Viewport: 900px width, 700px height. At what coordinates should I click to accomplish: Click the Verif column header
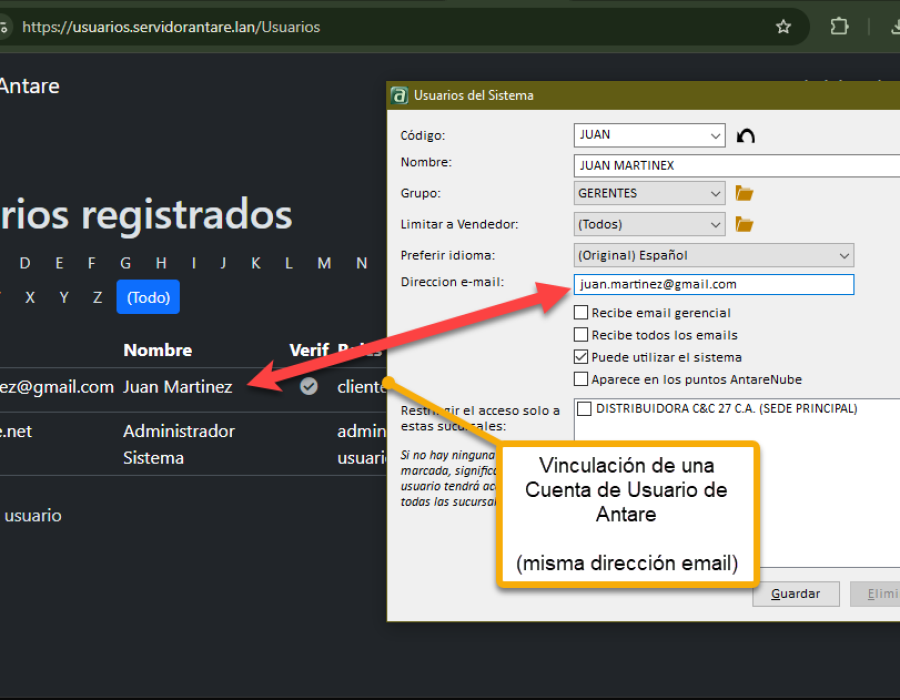pyautogui.click(x=309, y=350)
